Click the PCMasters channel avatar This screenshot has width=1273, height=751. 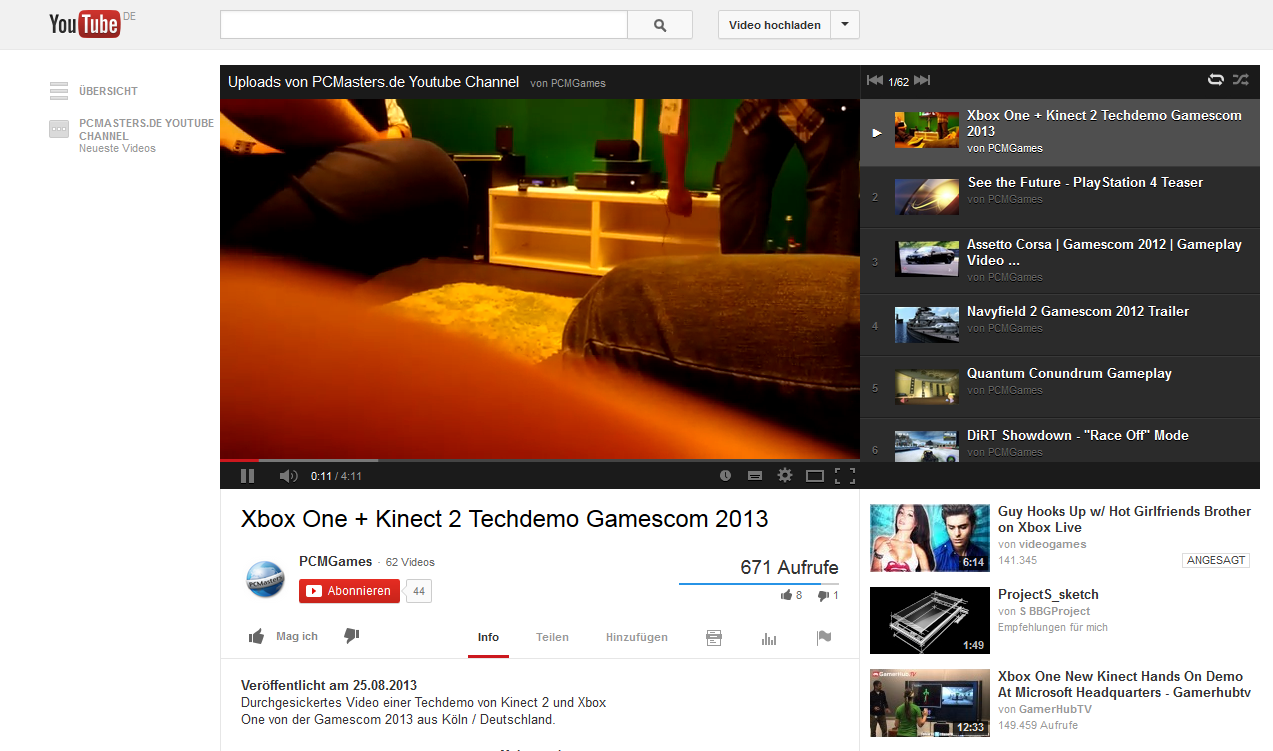266,580
